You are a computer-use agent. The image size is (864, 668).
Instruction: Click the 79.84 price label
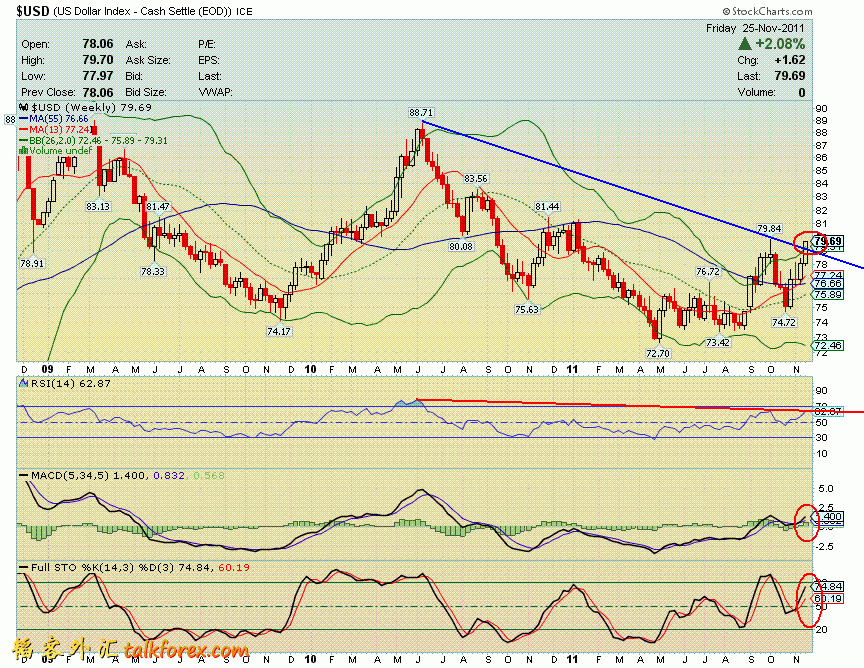pos(769,228)
